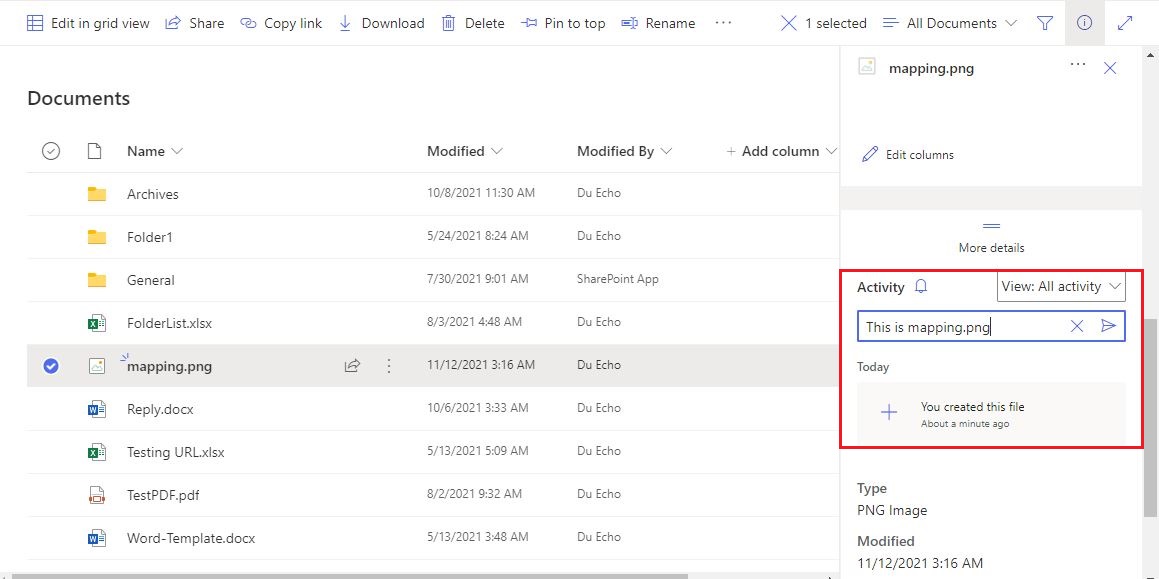Screen dimensions: 1159x579
Task: Click Edit columns in details pane
Action: click(908, 155)
